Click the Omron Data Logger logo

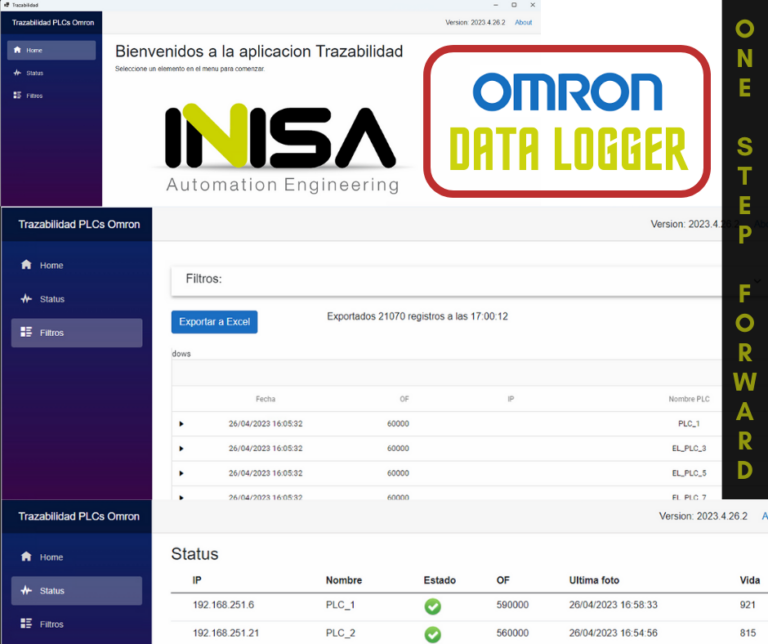pos(567,121)
